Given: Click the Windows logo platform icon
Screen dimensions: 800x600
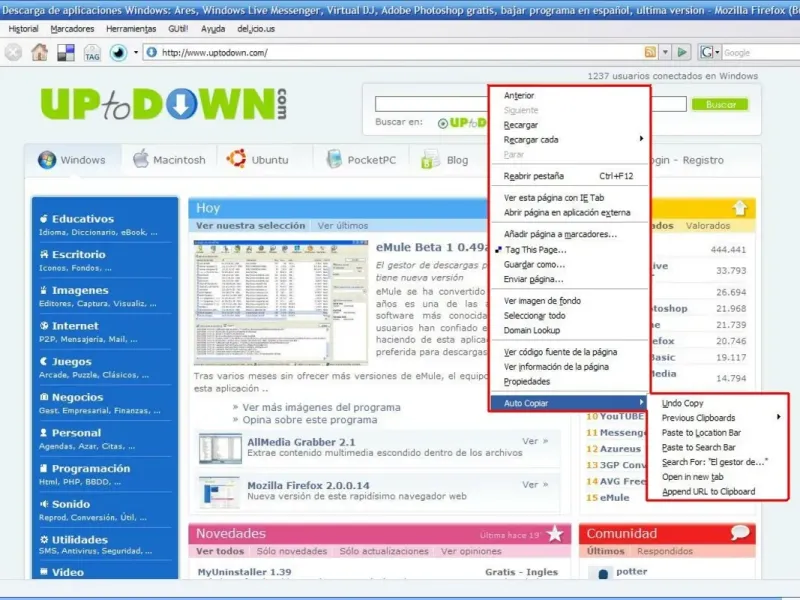Looking at the screenshot, I should pyautogui.click(x=47, y=160).
